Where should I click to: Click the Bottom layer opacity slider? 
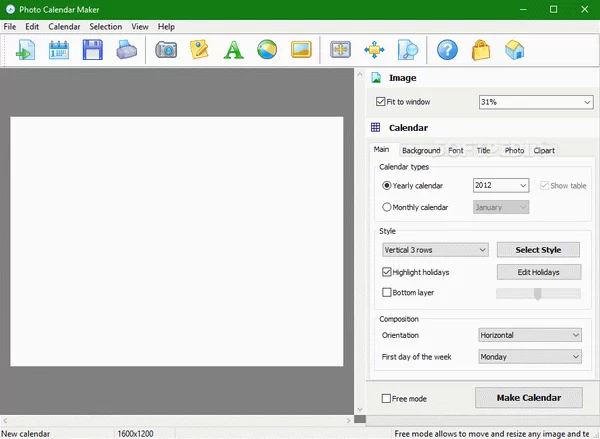538,294
